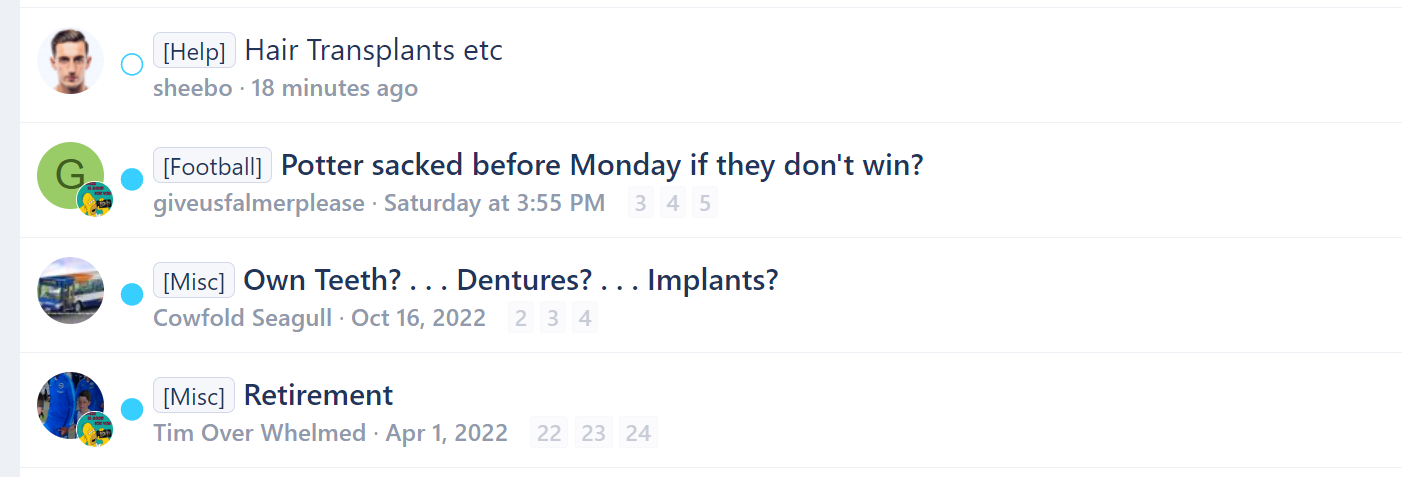This screenshot has width=1402, height=477.
Task: Click the small badge on Tim Over Whelmed's avatar
Action: tap(95, 430)
